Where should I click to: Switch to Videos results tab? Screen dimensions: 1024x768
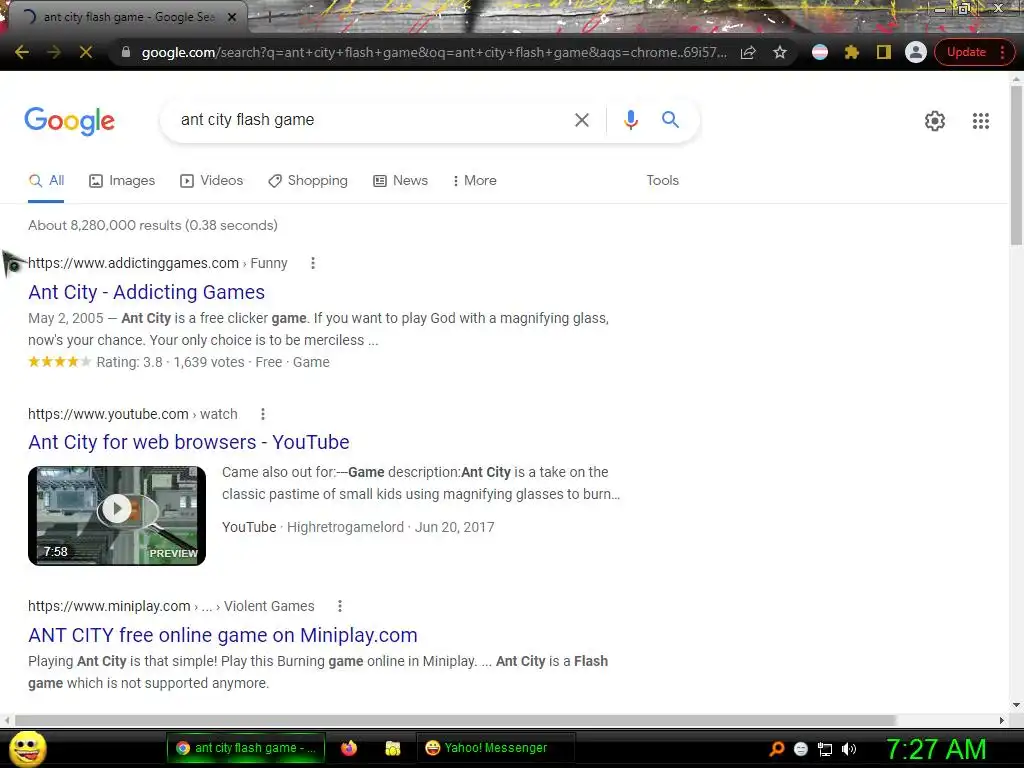(212, 181)
